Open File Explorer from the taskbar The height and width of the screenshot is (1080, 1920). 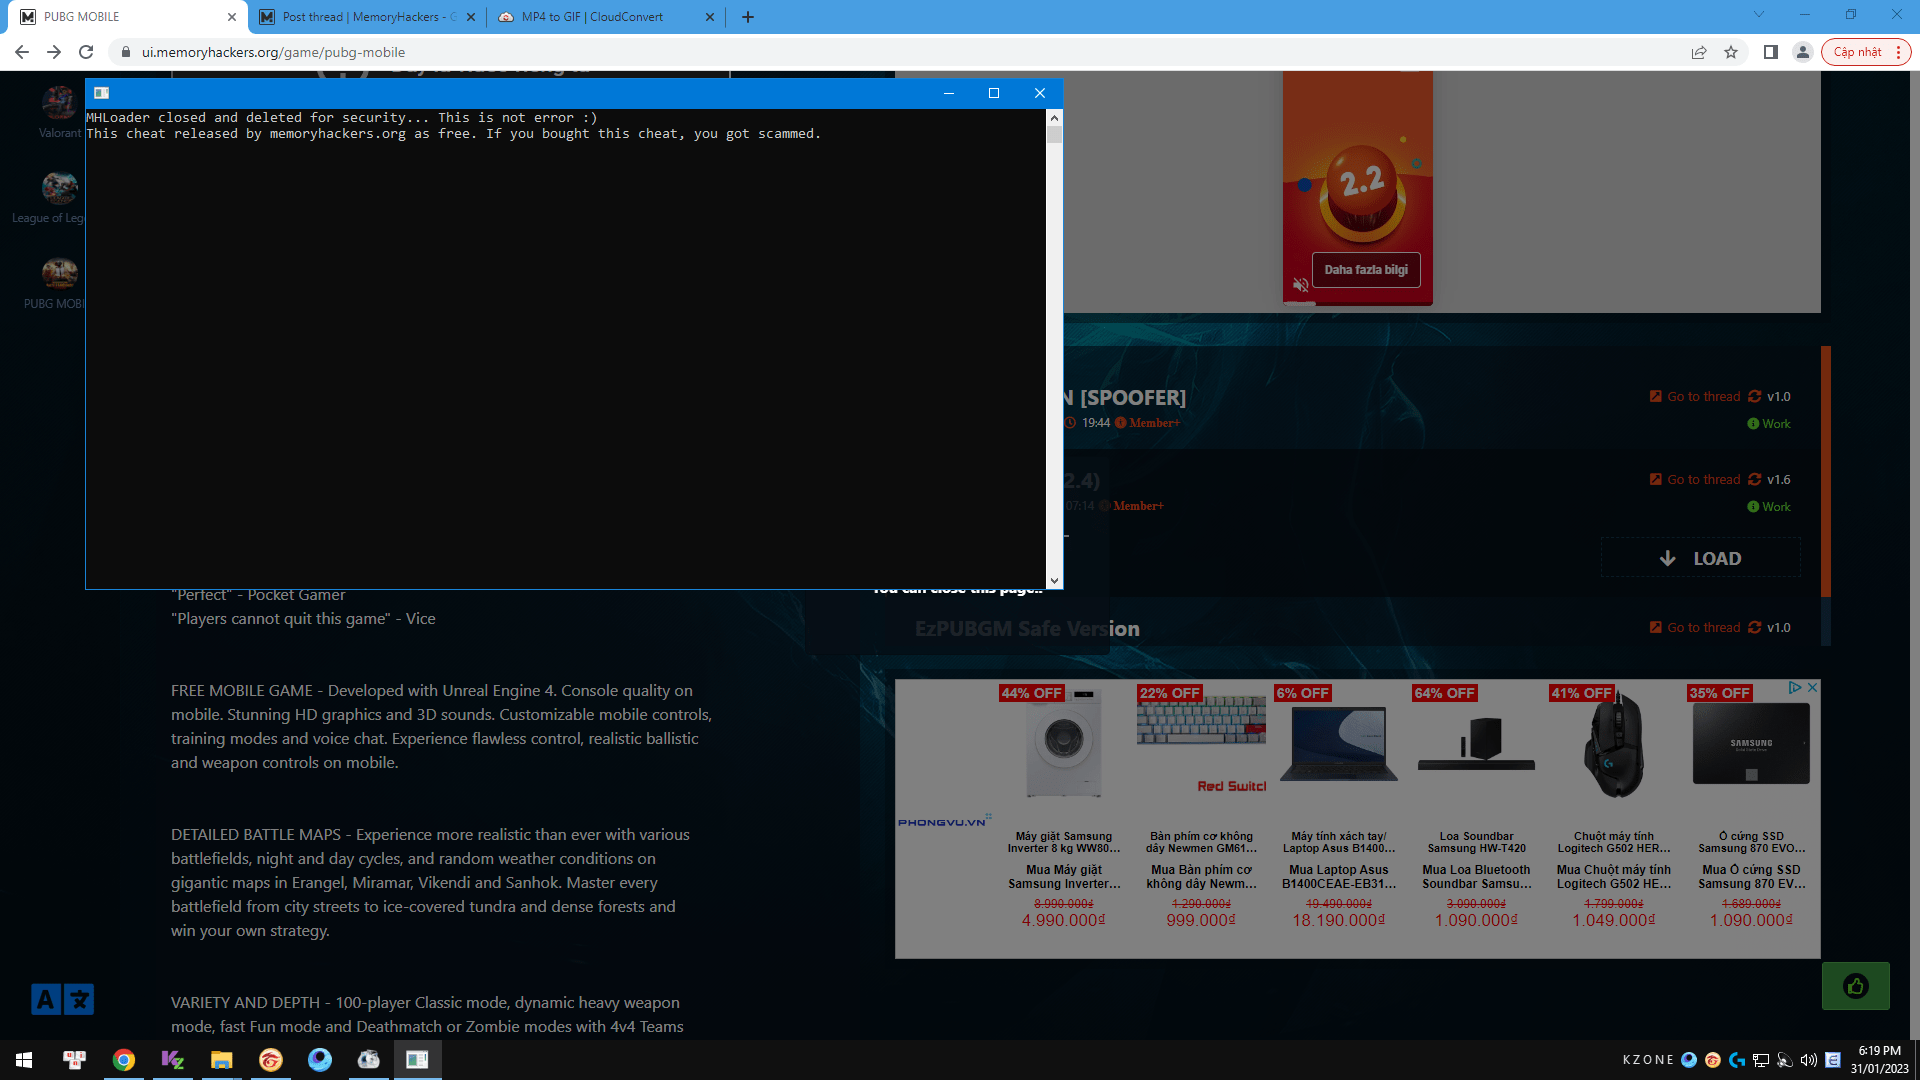click(221, 1060)
